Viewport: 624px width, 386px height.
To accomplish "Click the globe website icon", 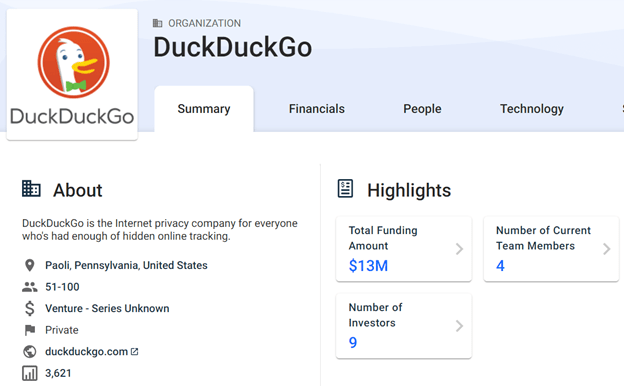I will click(29, 351).
